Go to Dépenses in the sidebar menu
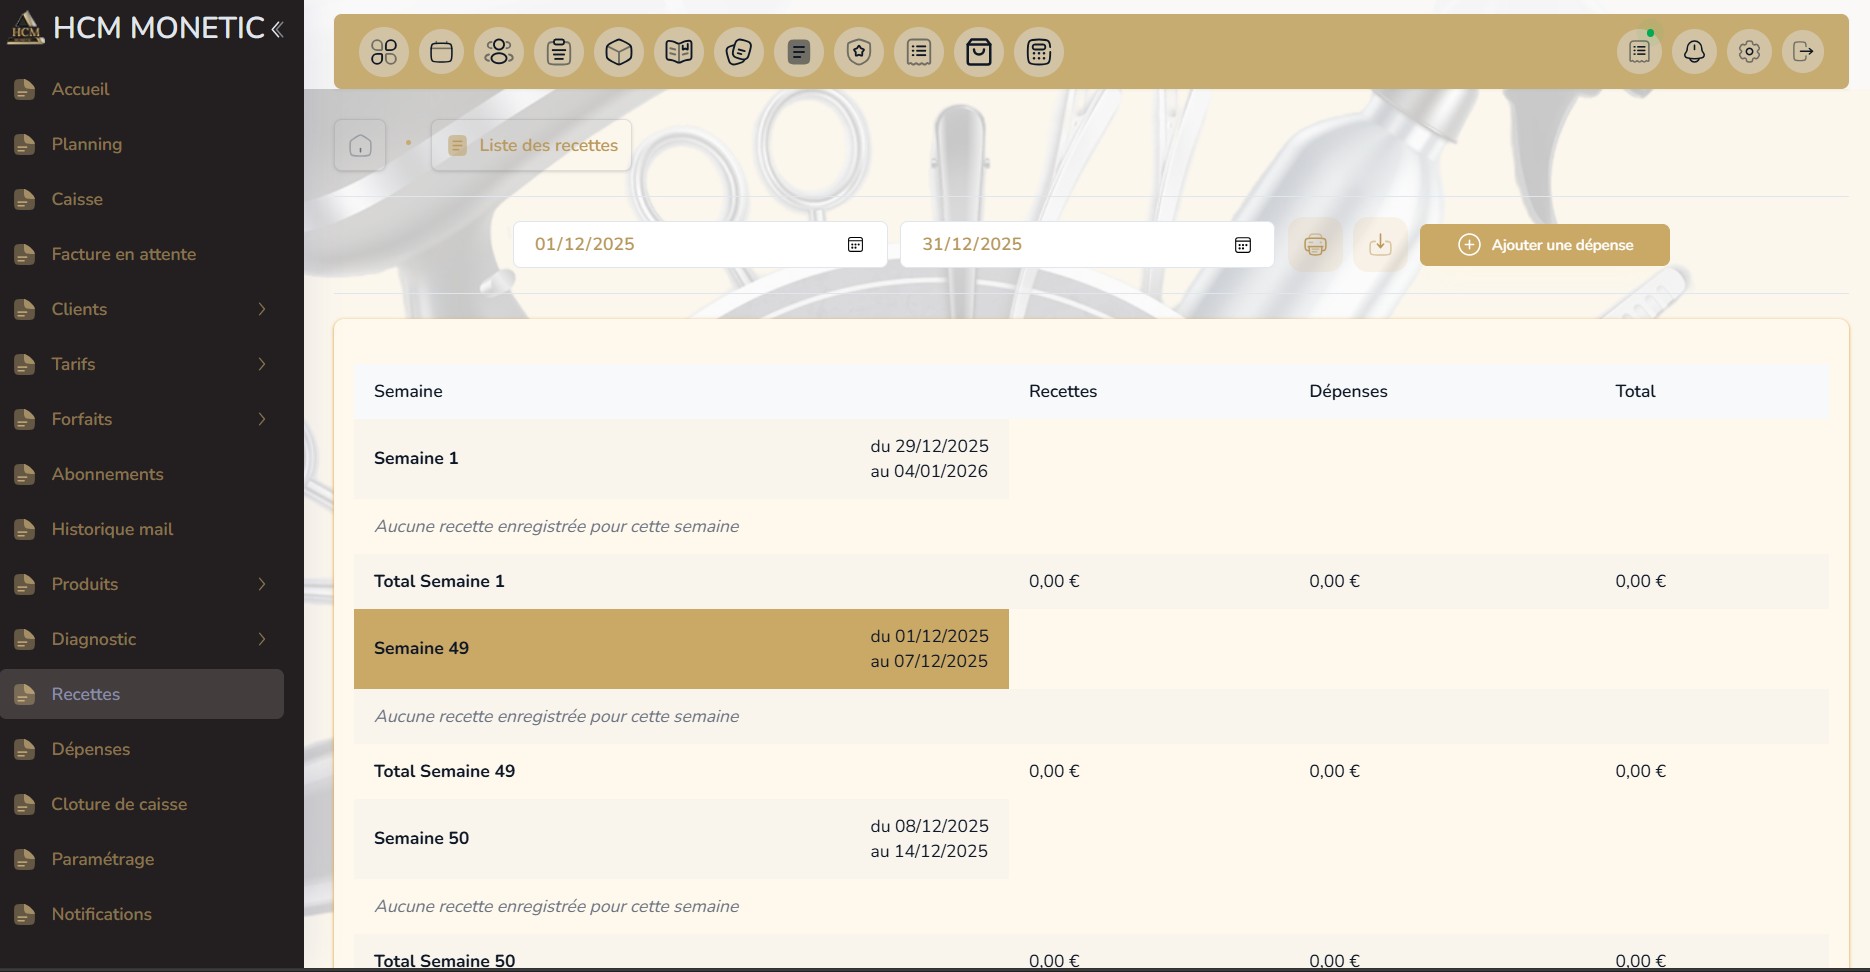Image resolution: width=1870 pixels, height=972 pixels. pyautogui.click(x=91, y=749)
